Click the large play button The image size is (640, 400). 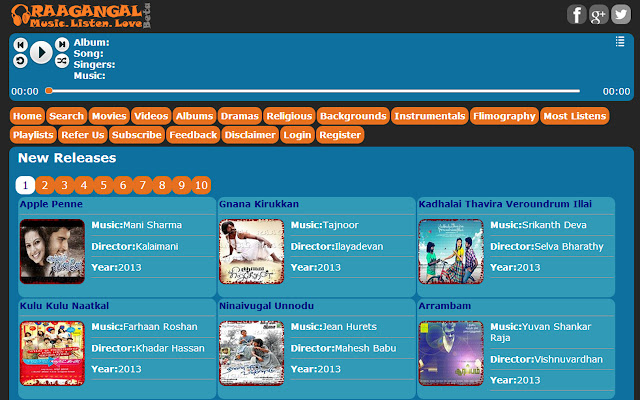[x=41, y=52]
